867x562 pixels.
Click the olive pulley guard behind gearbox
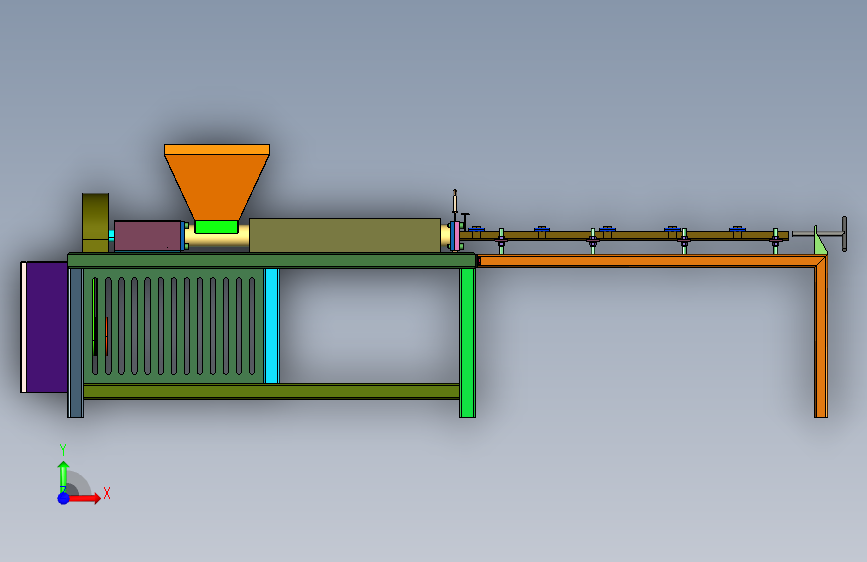(95, 223)
